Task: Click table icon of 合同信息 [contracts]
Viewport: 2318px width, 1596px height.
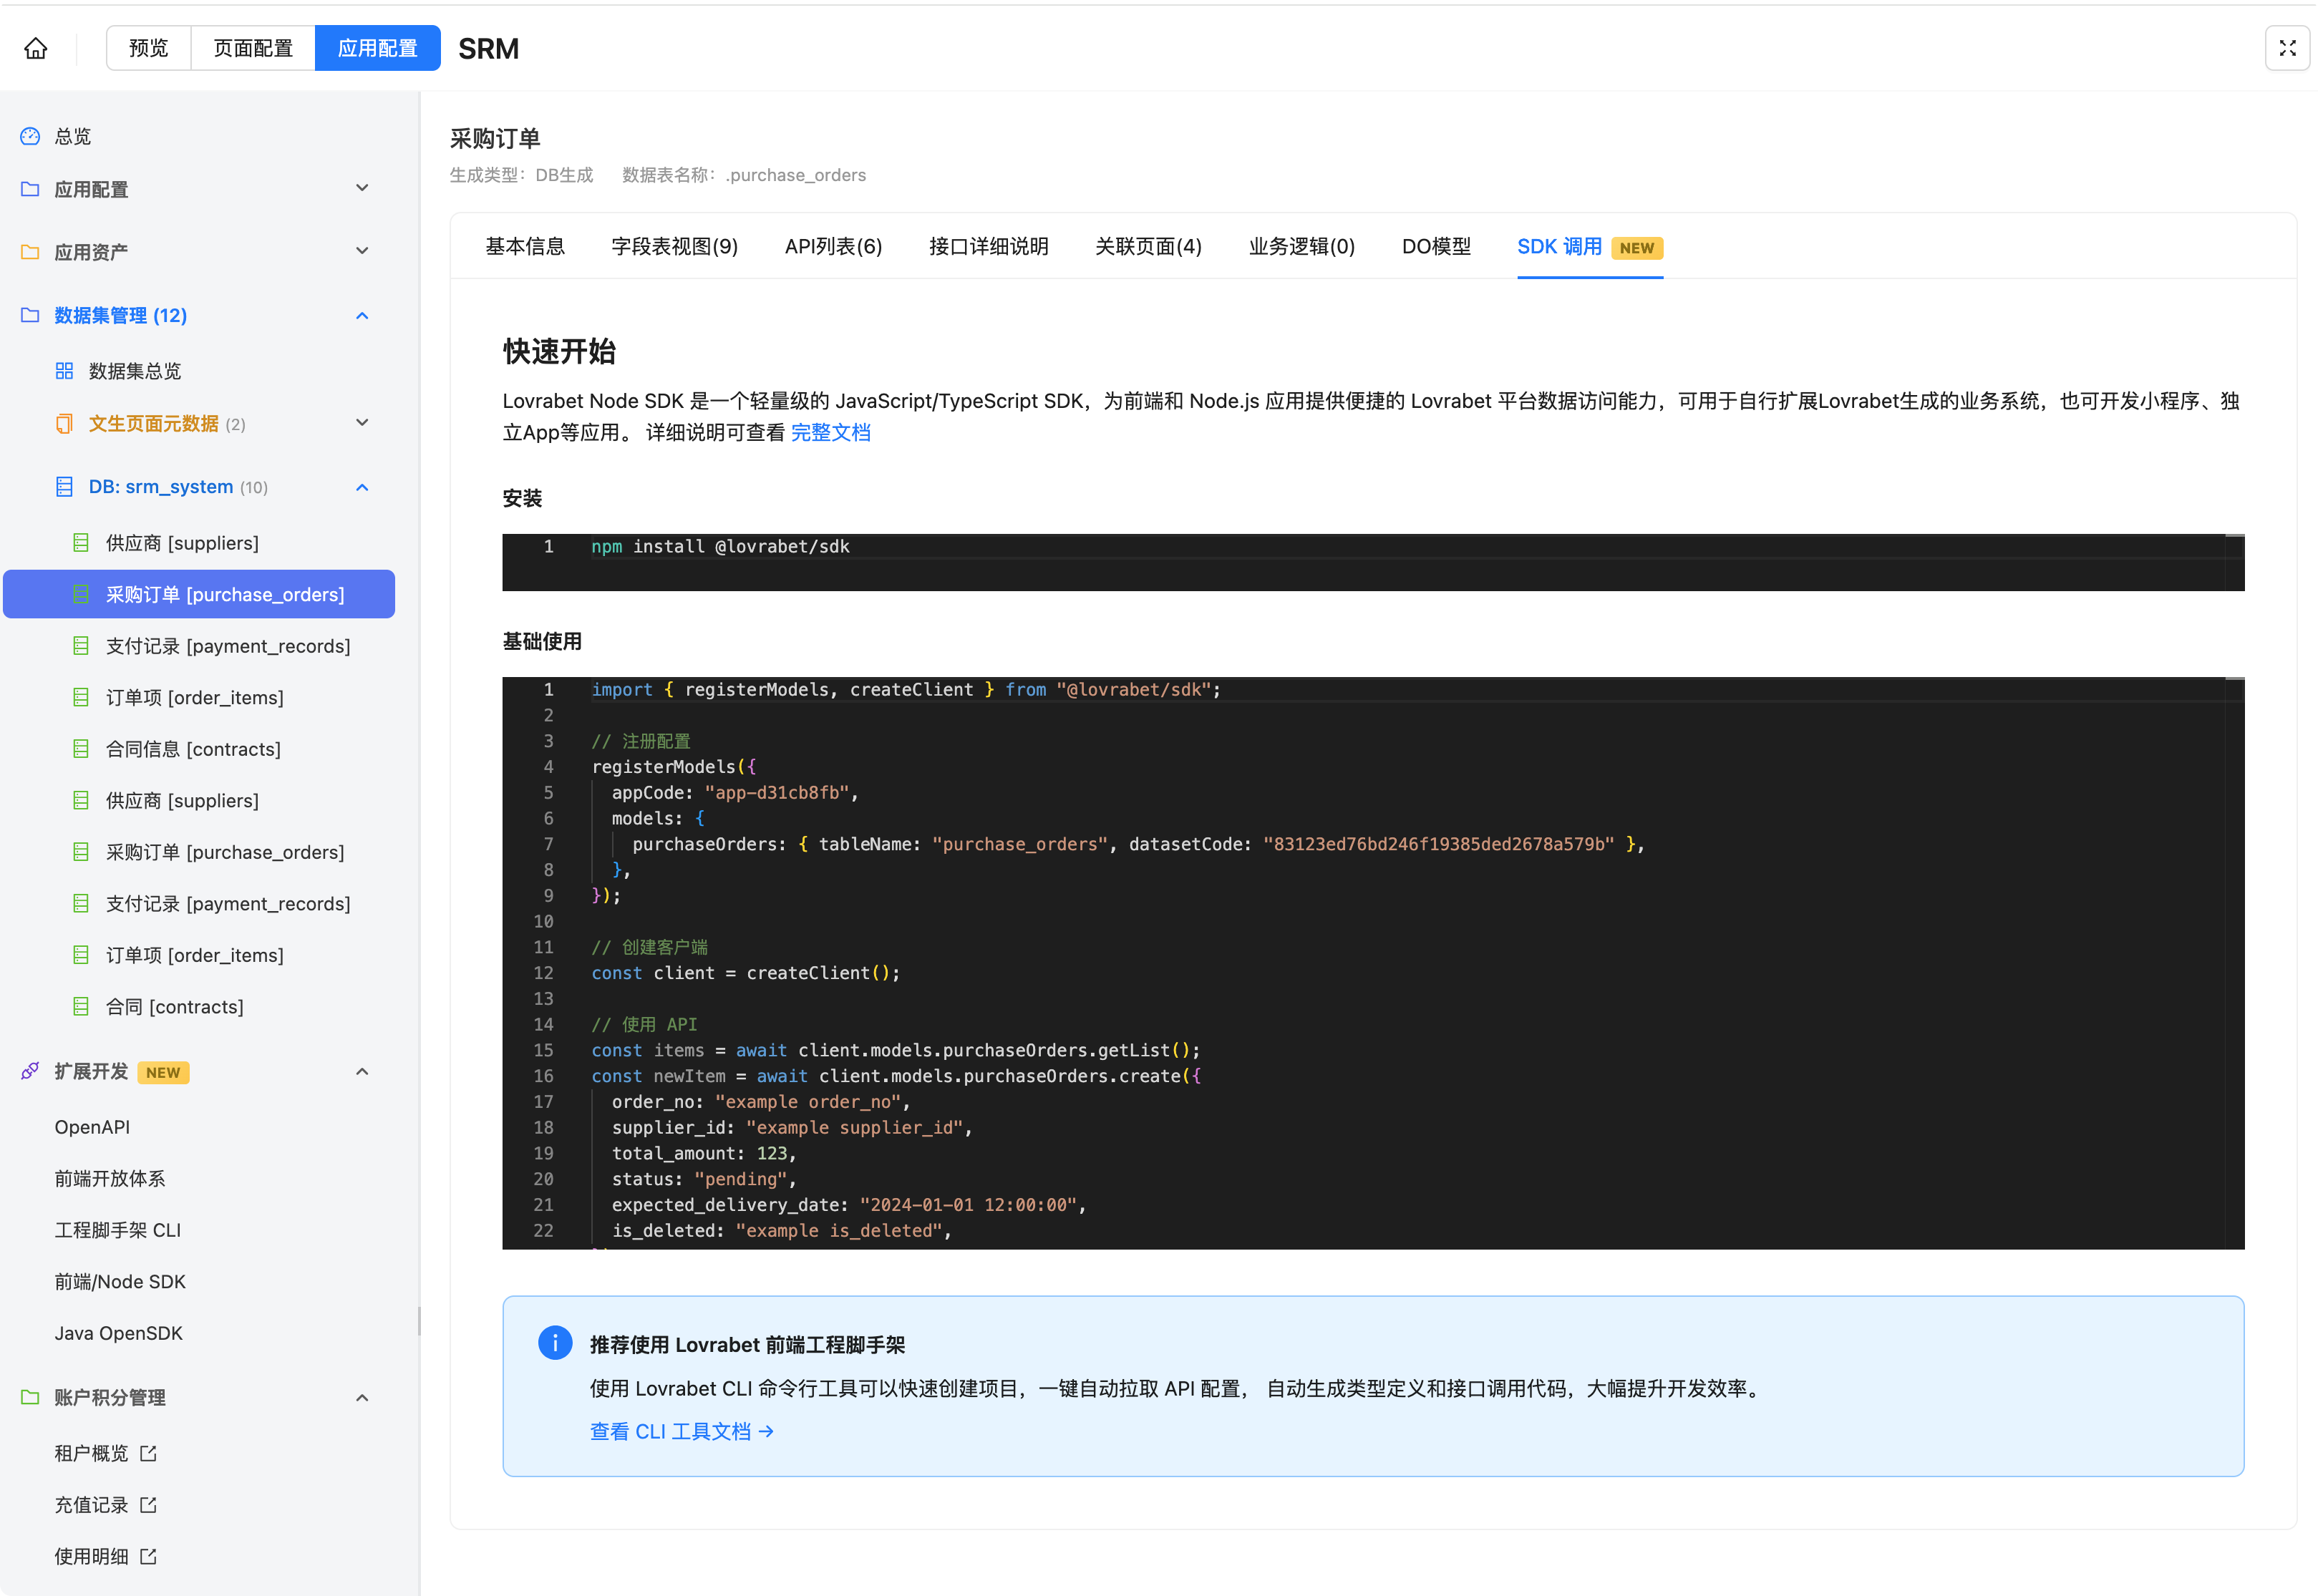Action: click(x=81, y=749)
